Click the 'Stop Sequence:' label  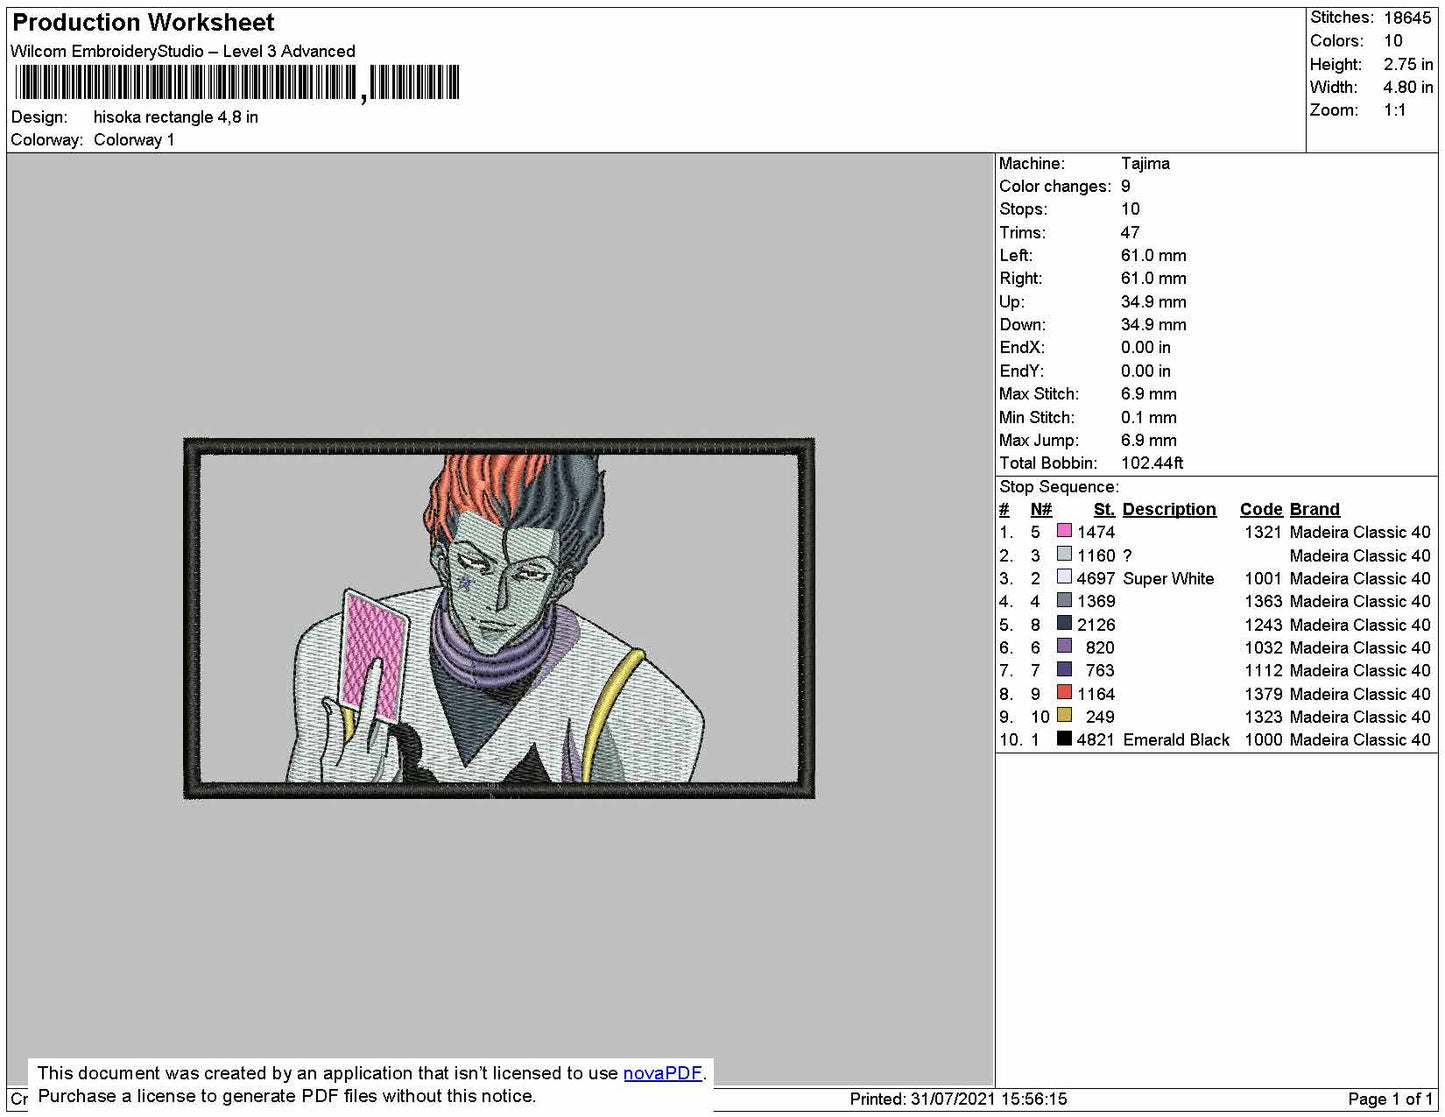tap(1059, 487)
